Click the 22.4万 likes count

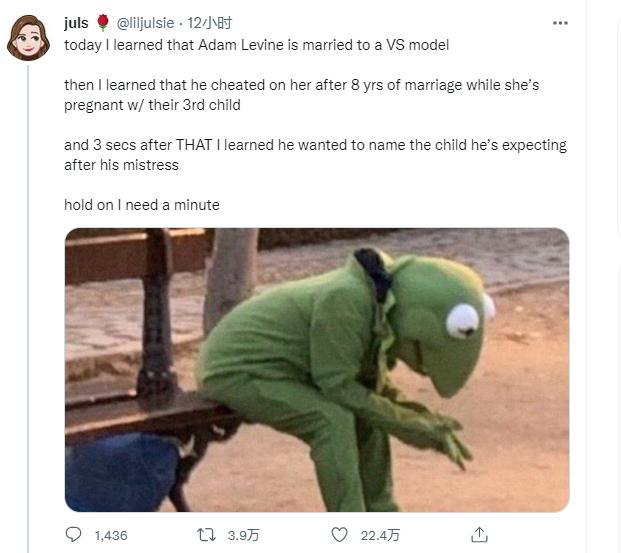click(x=380, y=536)
